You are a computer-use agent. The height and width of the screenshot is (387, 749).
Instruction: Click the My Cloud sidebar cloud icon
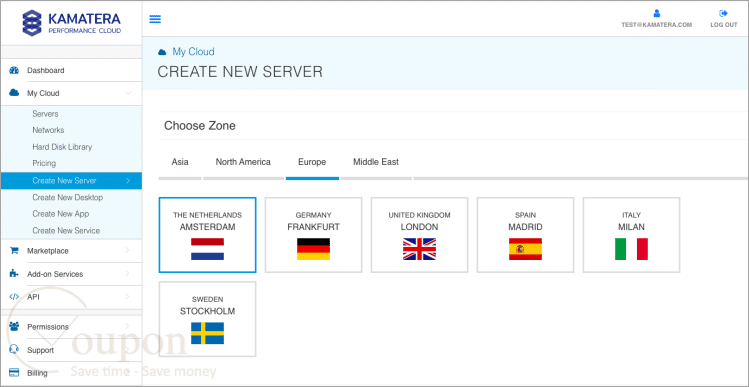point(14,93)
